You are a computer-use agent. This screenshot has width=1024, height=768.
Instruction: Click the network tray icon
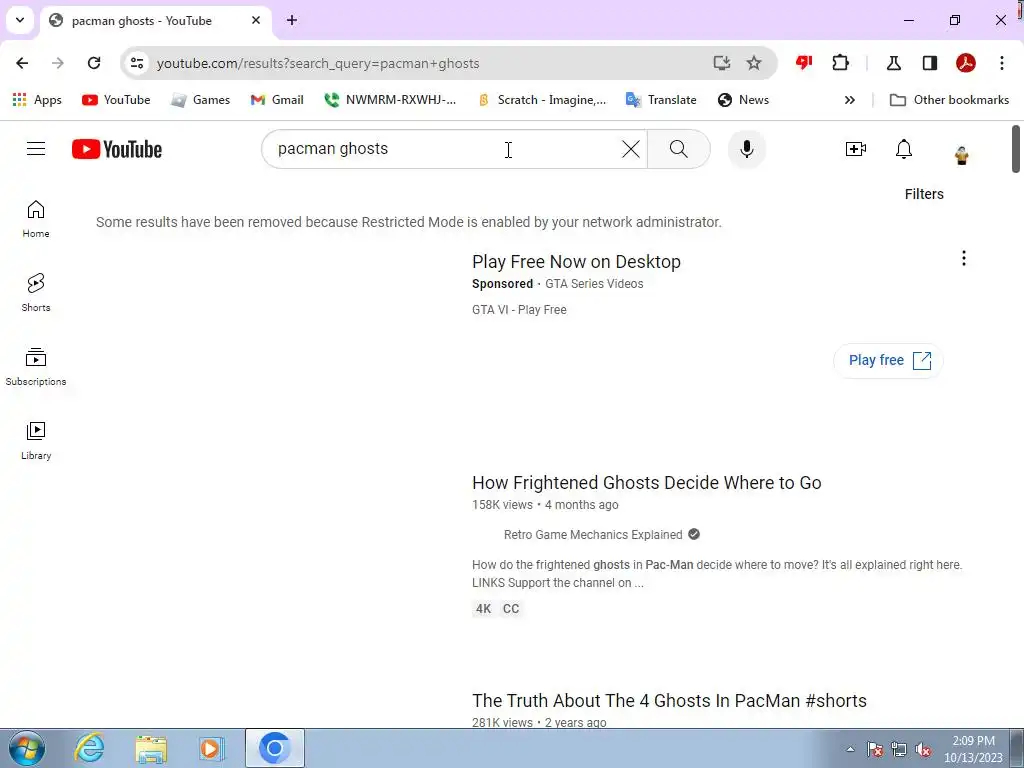(899, 750)
